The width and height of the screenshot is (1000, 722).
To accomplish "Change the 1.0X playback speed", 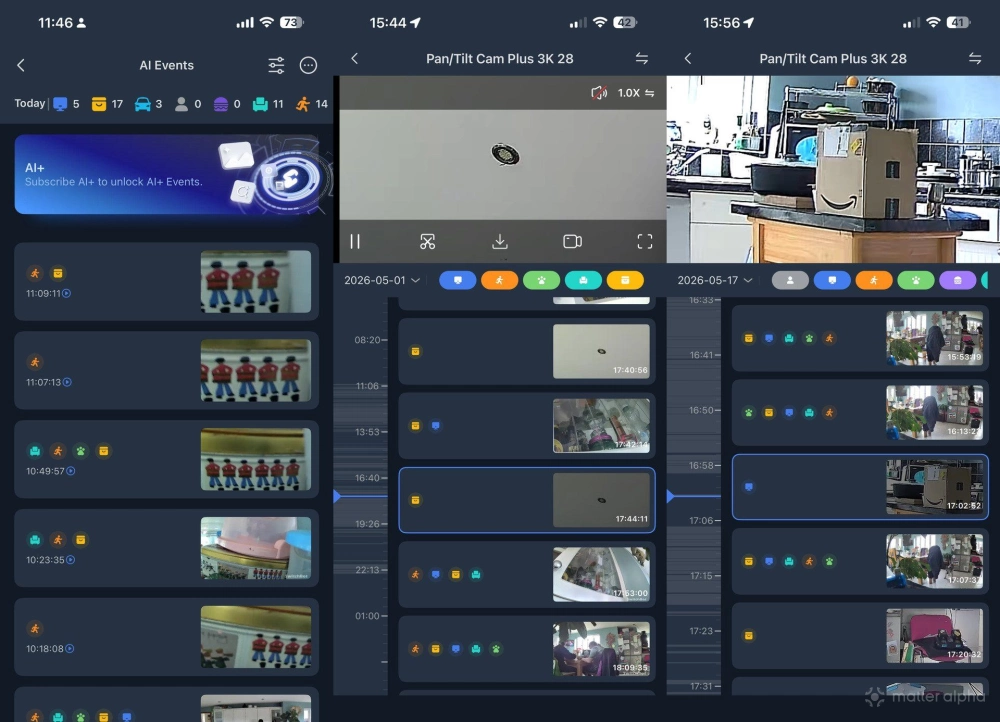I will coord(635,93).
